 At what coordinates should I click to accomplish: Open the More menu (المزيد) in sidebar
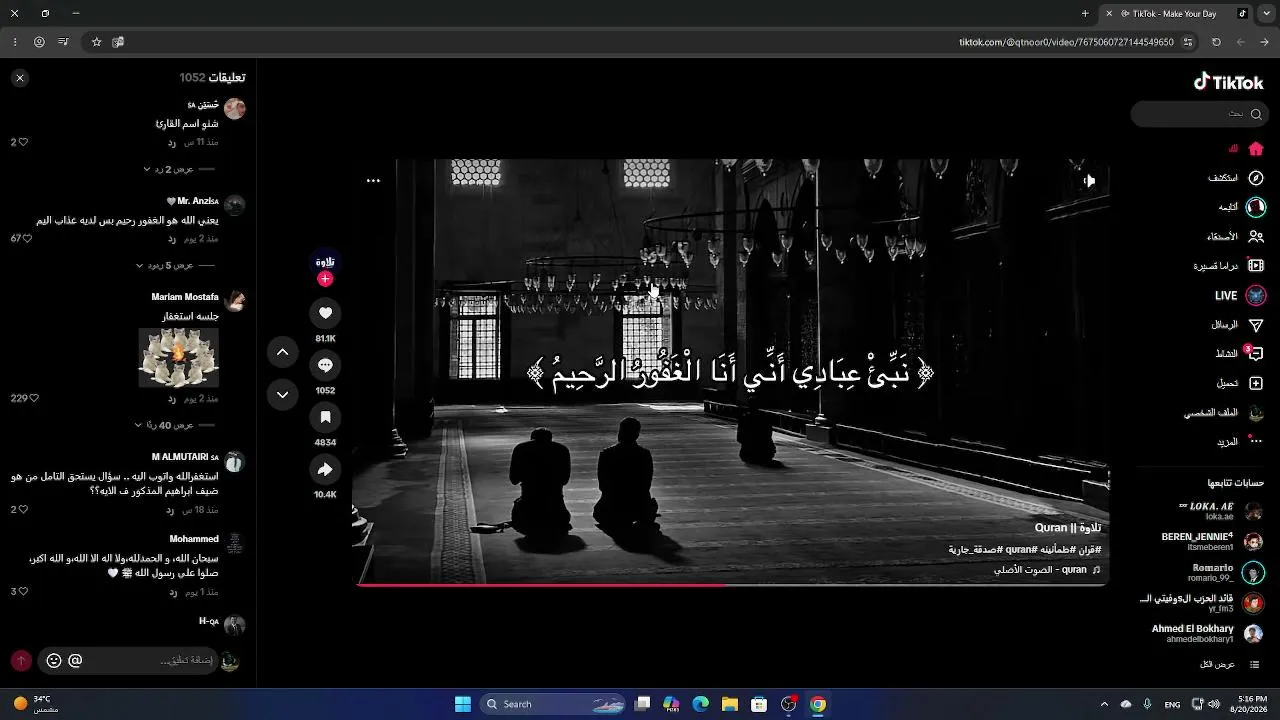coord(1256,442)
